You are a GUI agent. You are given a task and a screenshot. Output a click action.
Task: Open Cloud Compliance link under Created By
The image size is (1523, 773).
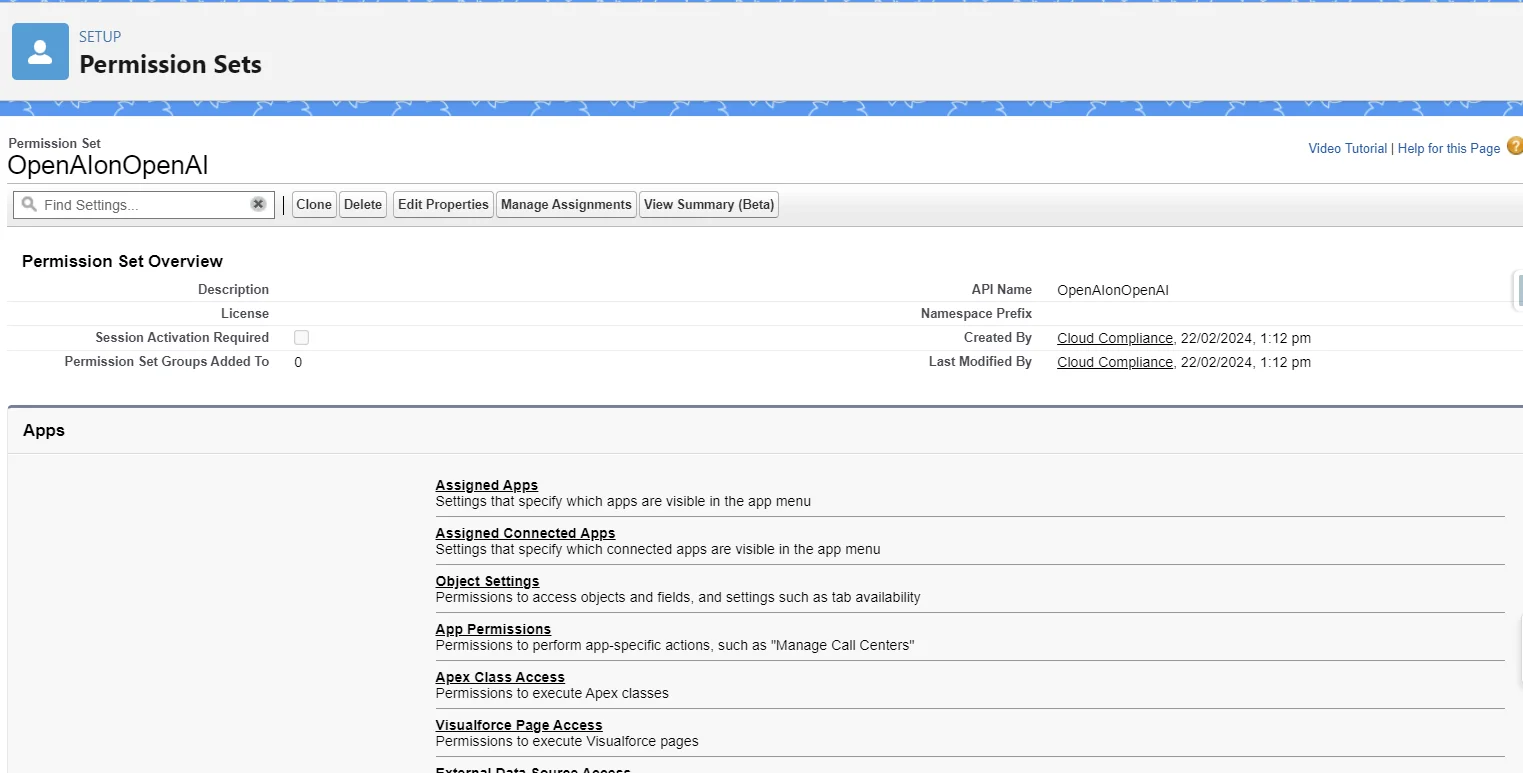click(x=1114, y=338)
